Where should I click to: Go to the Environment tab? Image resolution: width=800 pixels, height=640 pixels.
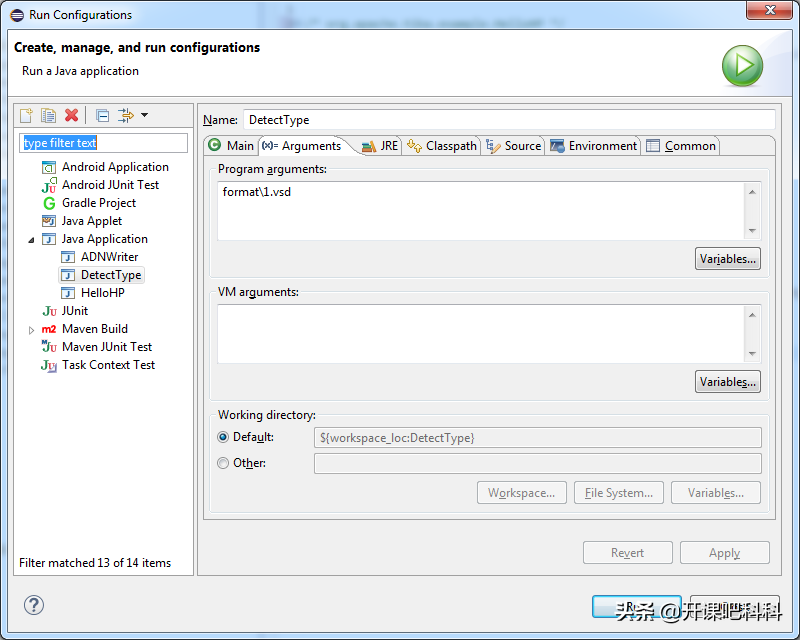coord(593,146)
